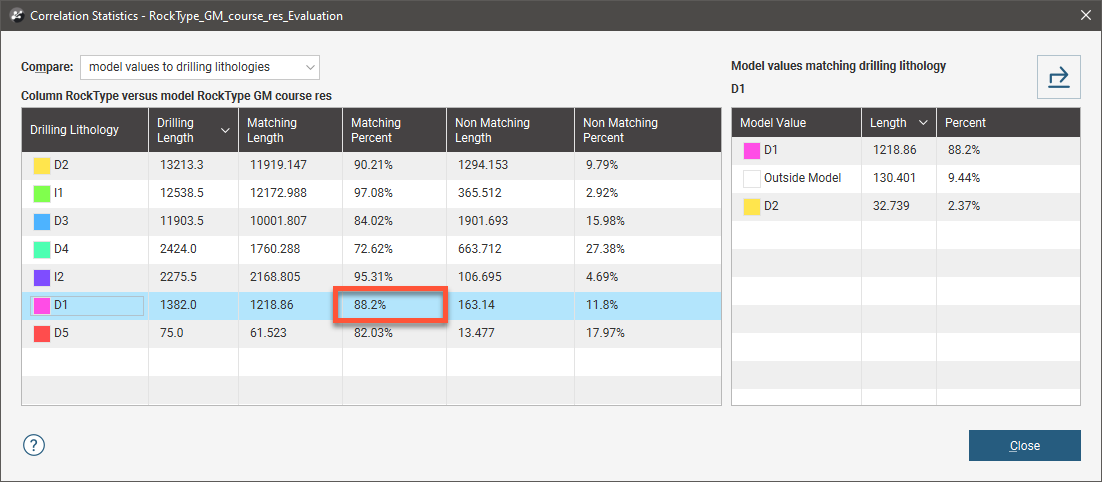Open the help question mark icon
1102x482 pixels.
pos(34,445)
